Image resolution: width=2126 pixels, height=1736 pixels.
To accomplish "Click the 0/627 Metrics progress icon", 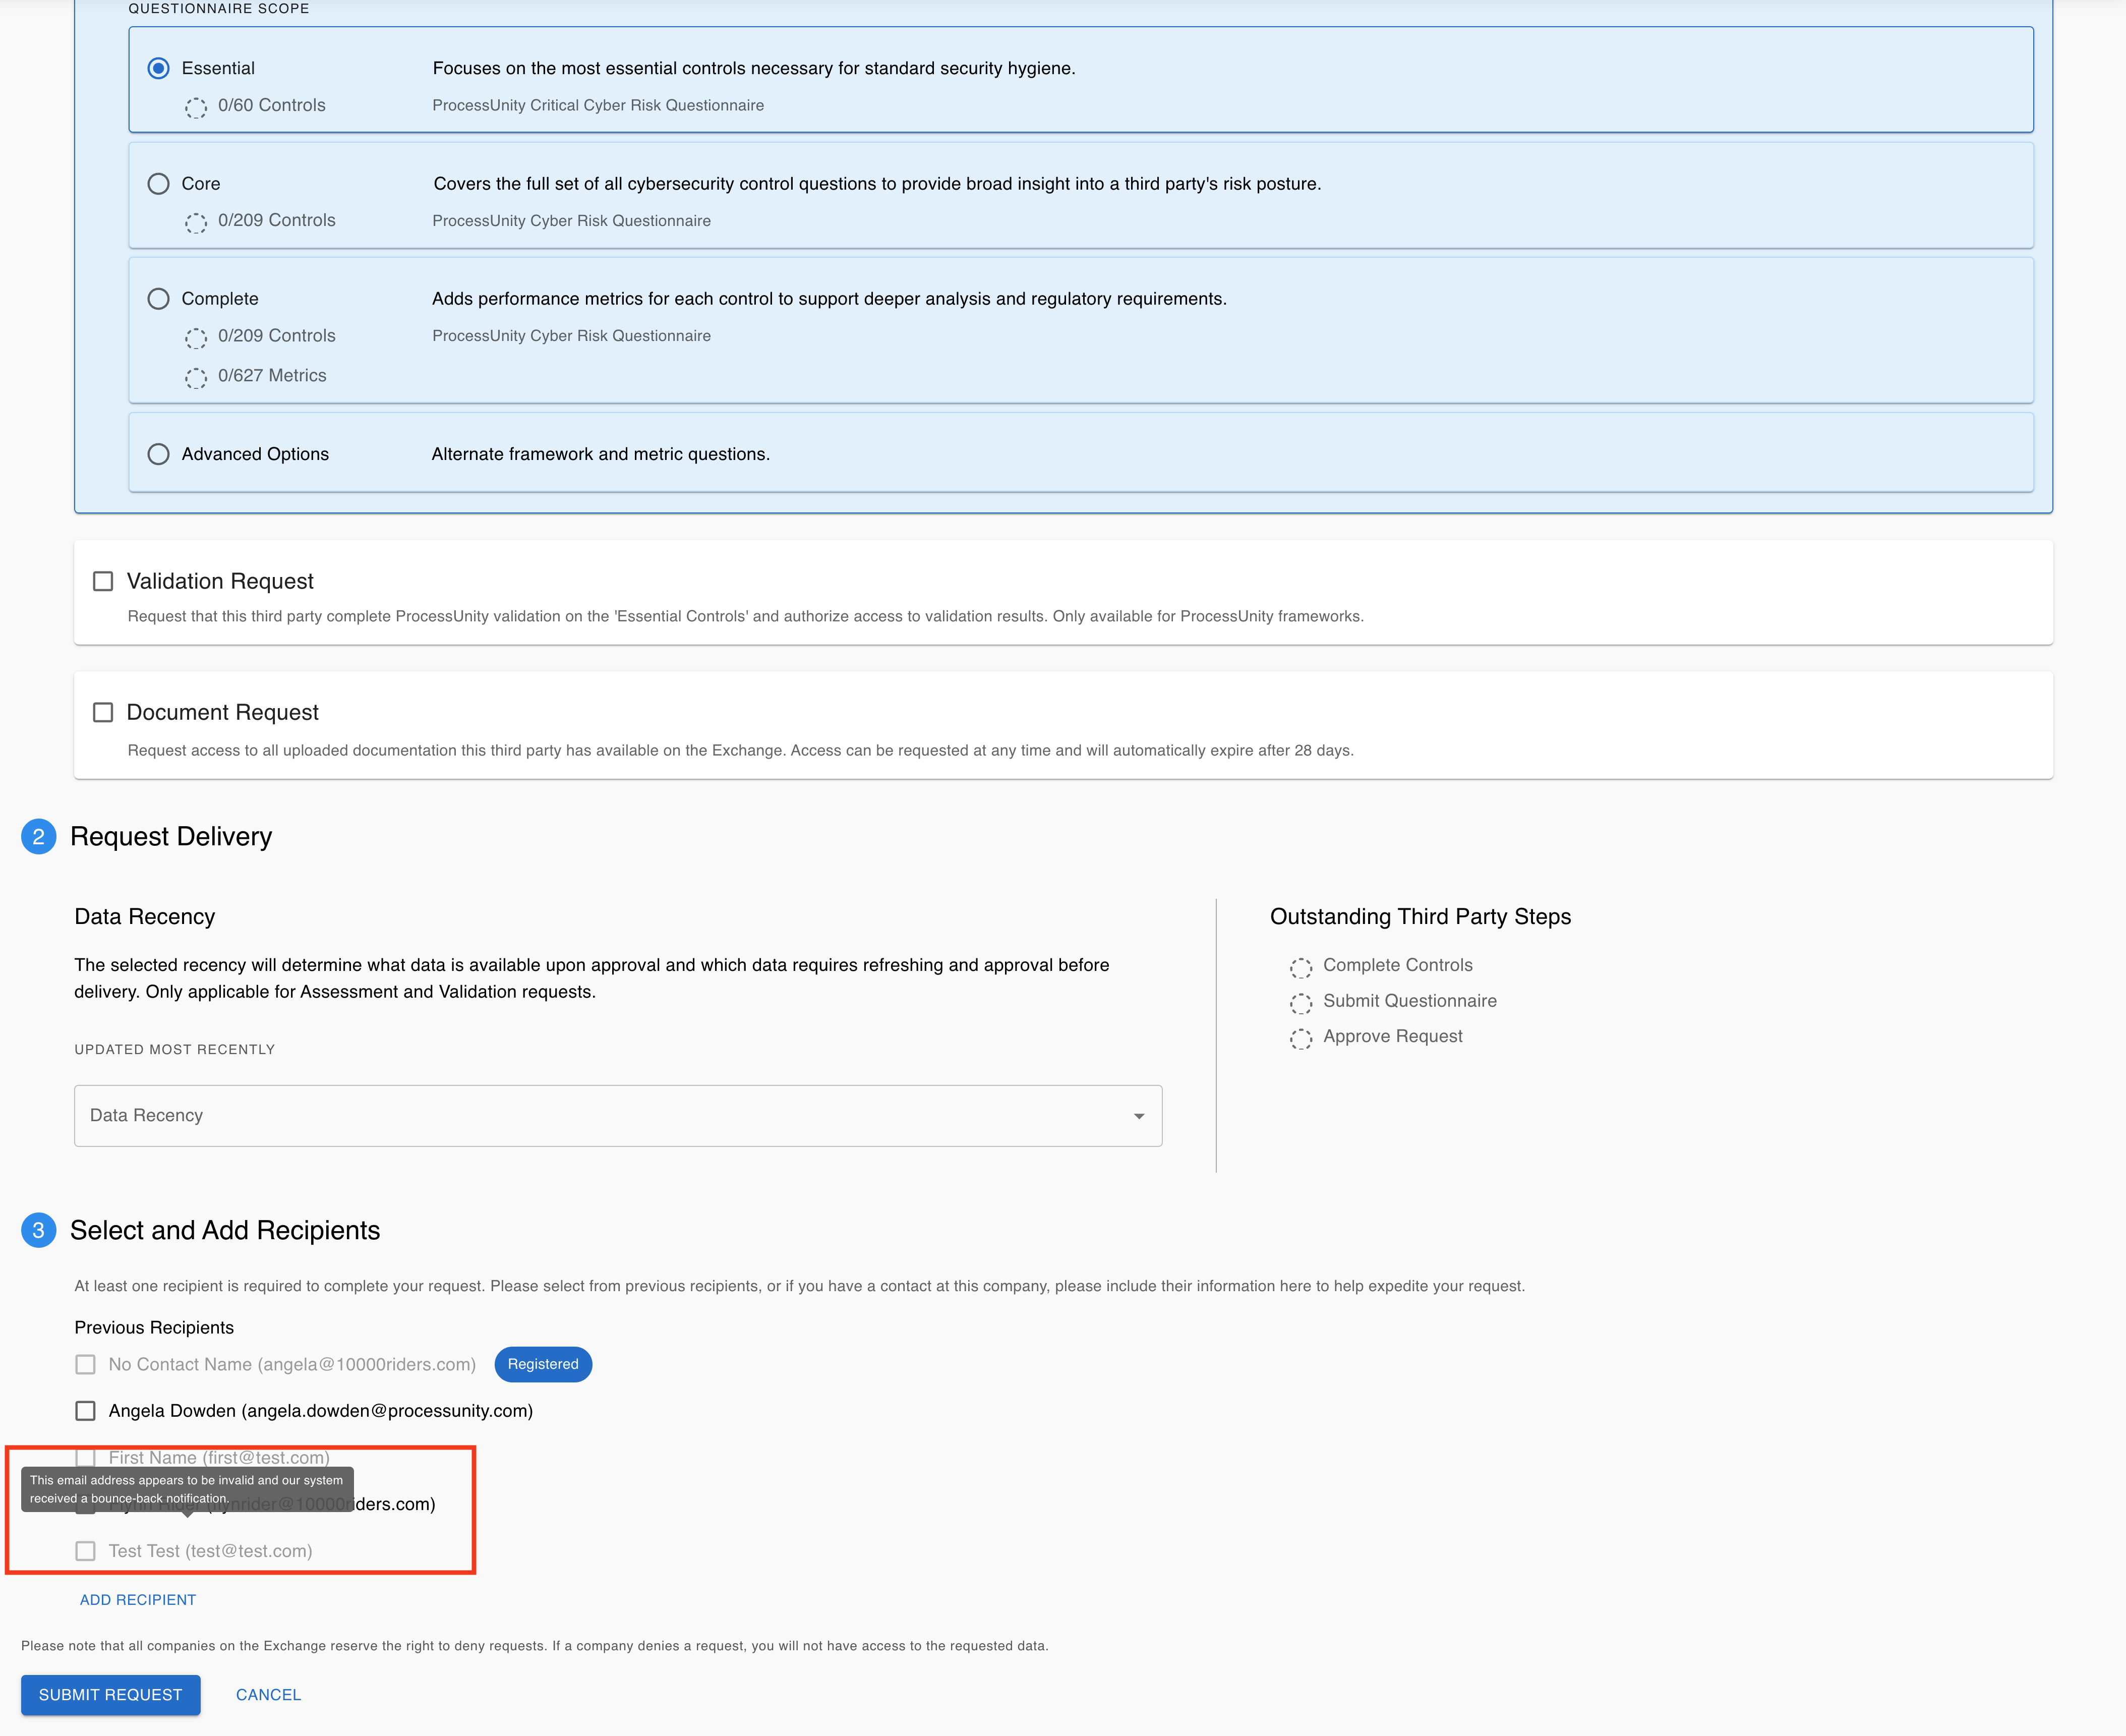I will (196, 377).
